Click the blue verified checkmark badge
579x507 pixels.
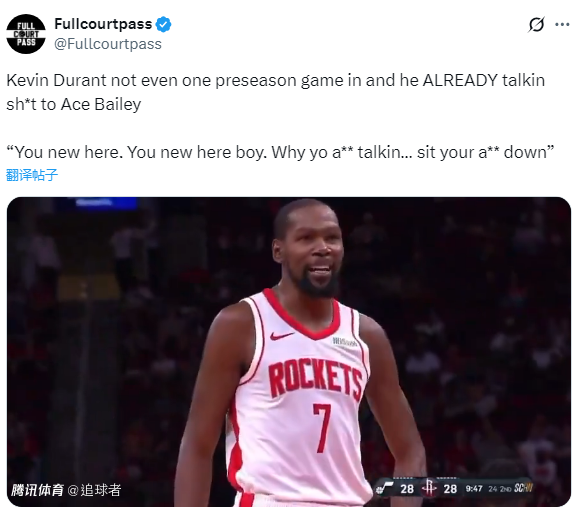pyautogui.click(x=163, y=24)
